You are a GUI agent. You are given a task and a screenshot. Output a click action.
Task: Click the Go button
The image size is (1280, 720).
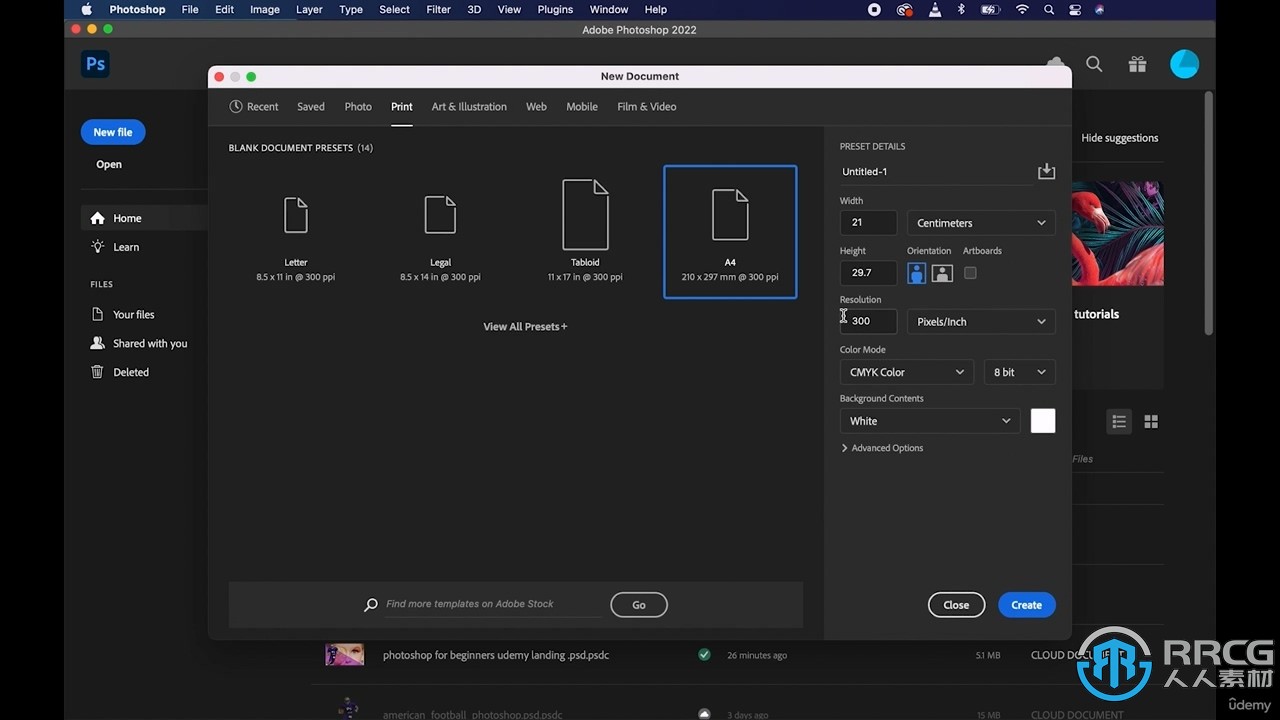639,605
